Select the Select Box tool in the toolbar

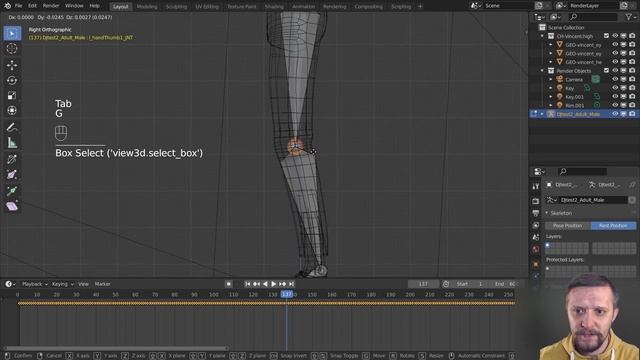[x=12, y=33]
